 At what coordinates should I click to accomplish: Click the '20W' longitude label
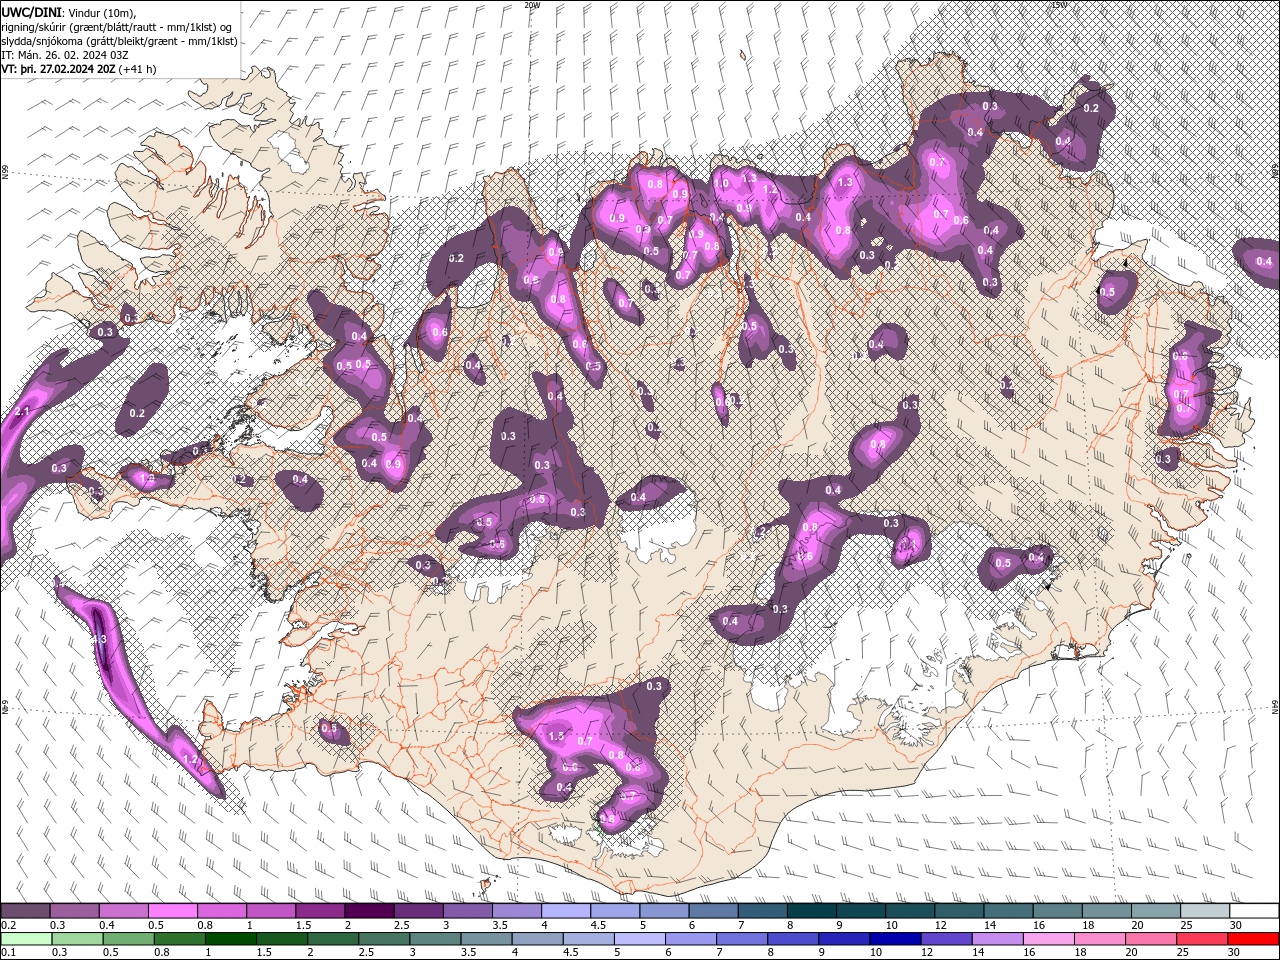pyautogui.click(x=532, y=5)
